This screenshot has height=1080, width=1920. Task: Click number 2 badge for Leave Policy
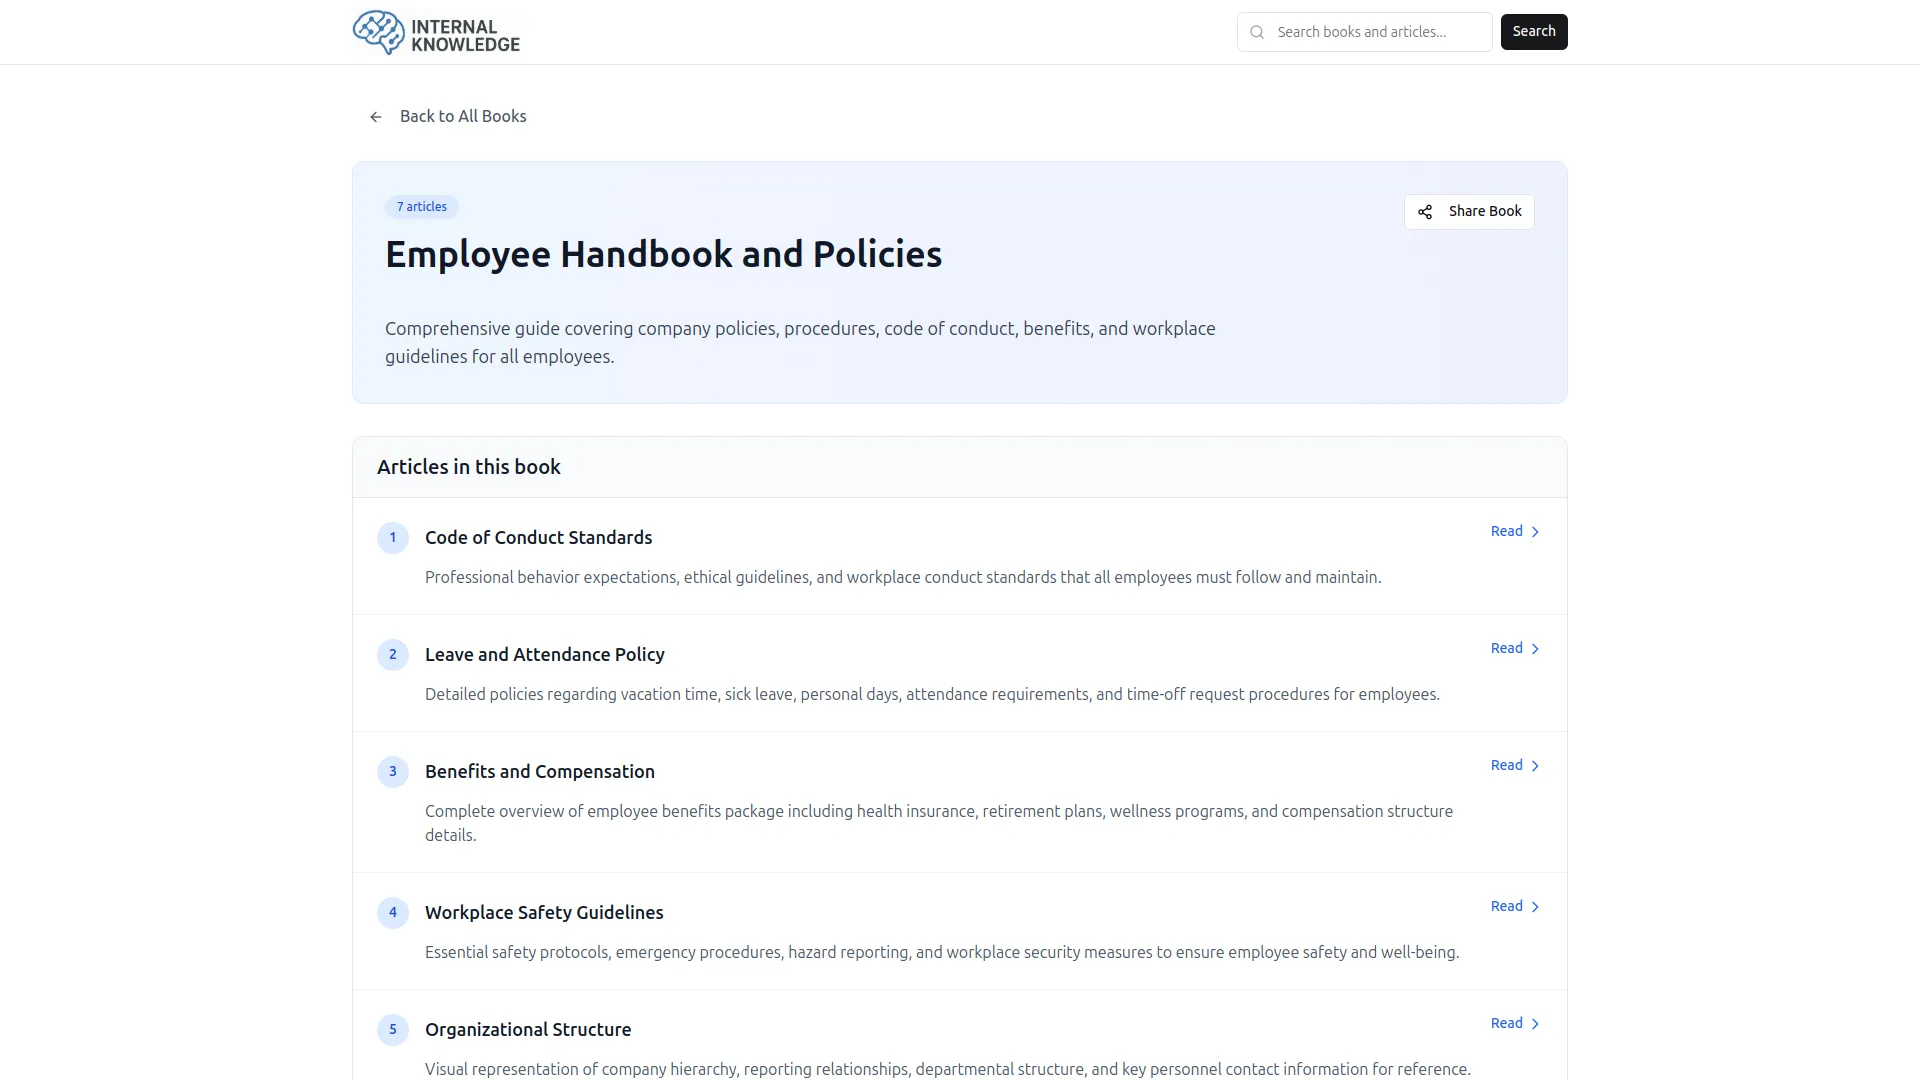click(392, 655)
